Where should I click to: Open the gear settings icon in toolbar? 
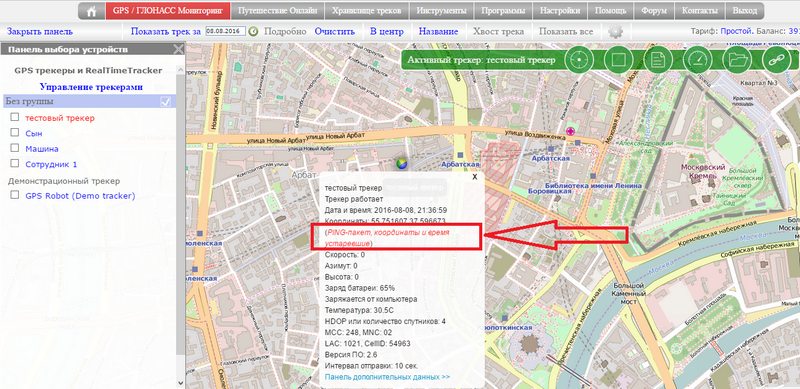616,32
